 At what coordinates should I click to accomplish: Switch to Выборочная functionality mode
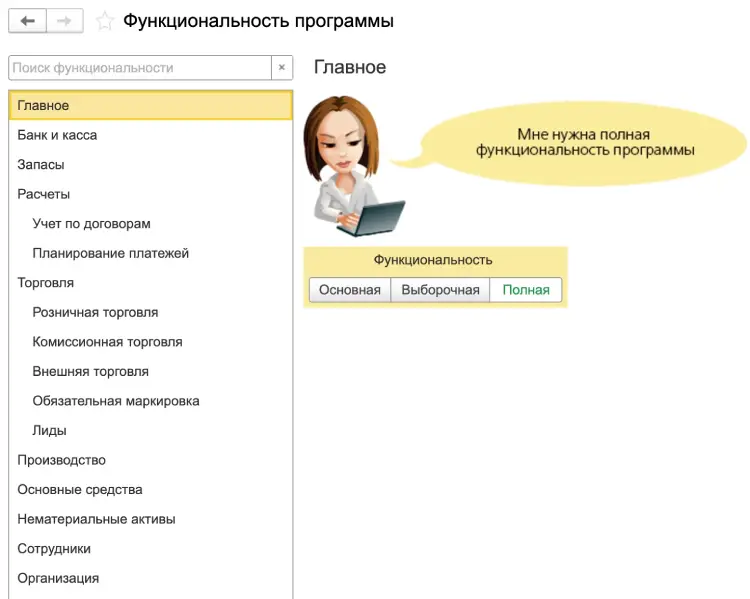[440, 290]
